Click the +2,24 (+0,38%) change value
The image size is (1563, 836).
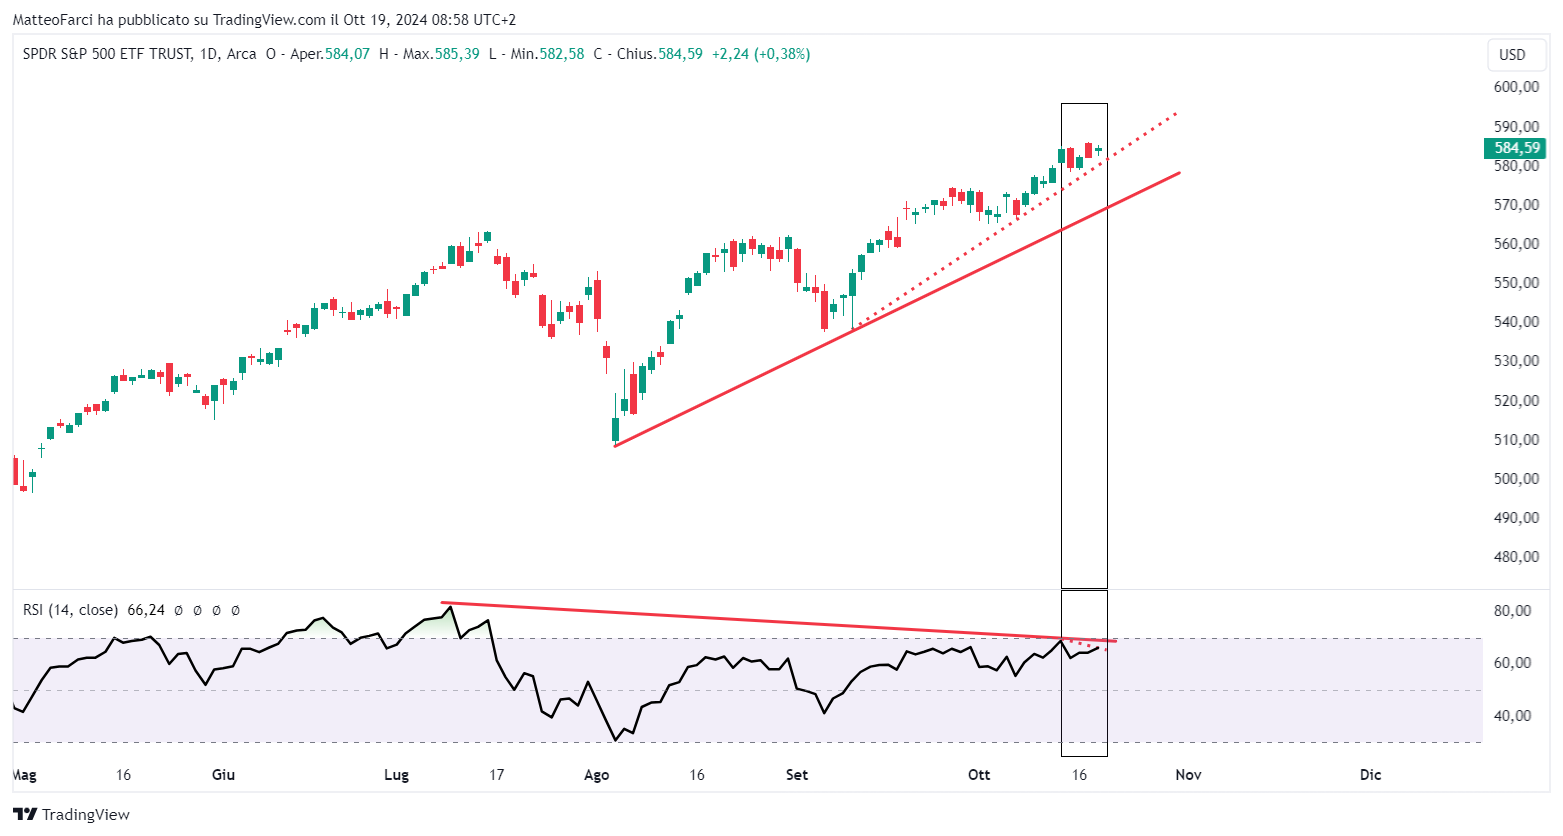coord(761,54)
